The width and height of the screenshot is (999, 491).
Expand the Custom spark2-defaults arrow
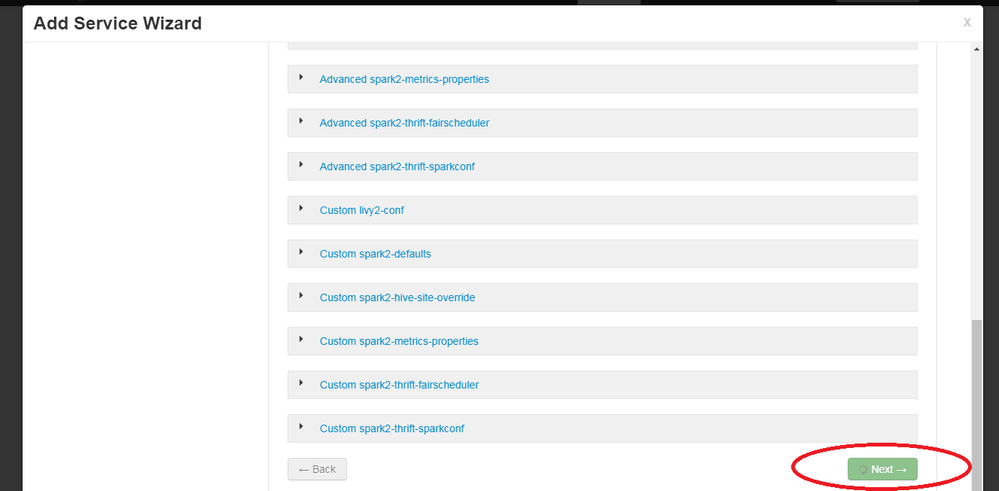point(301,252)
